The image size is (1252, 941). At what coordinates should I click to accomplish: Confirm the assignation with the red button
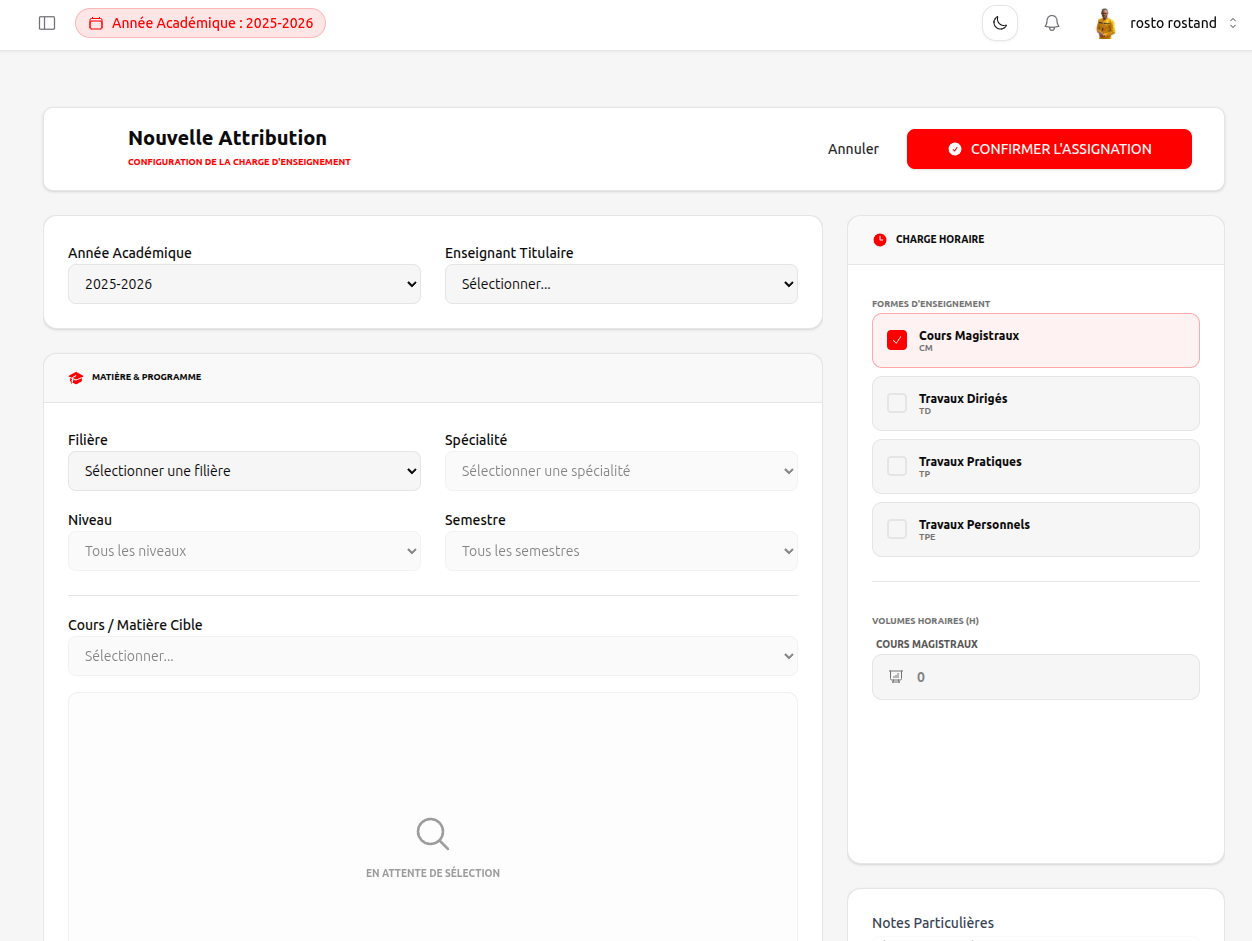1049,149
